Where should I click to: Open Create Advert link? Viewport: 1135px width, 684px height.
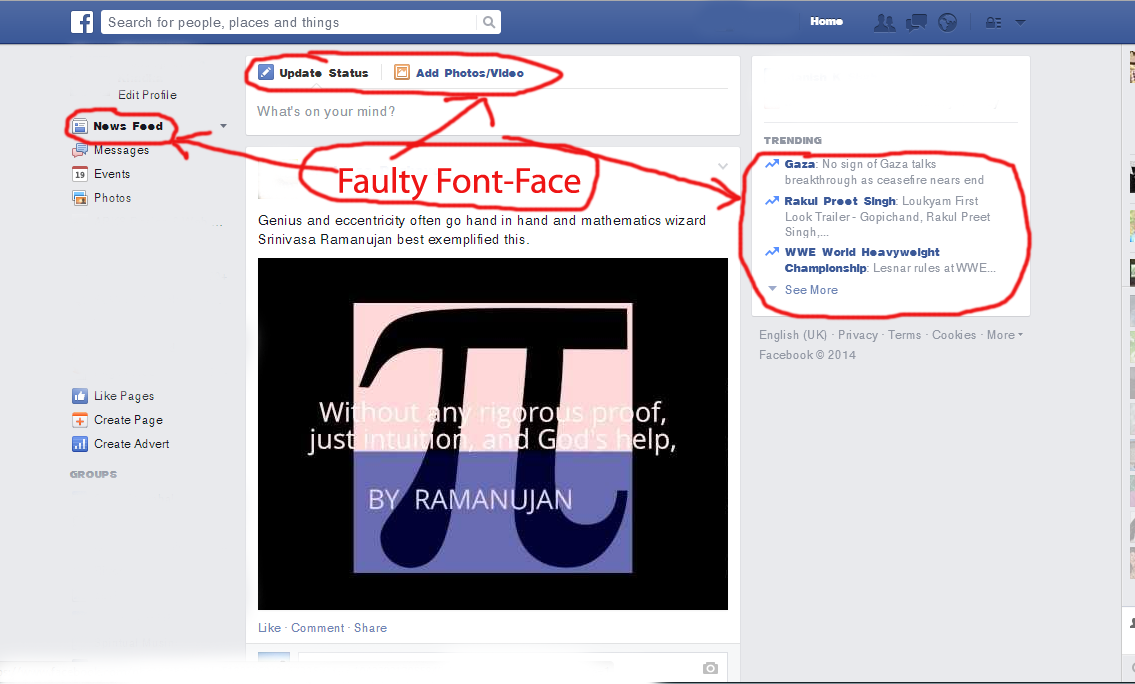click(132, 444)
